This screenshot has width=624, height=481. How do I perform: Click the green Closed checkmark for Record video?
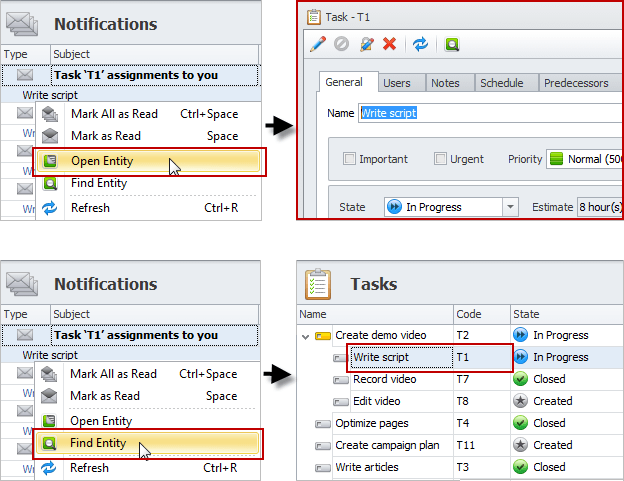coord(520,379)
